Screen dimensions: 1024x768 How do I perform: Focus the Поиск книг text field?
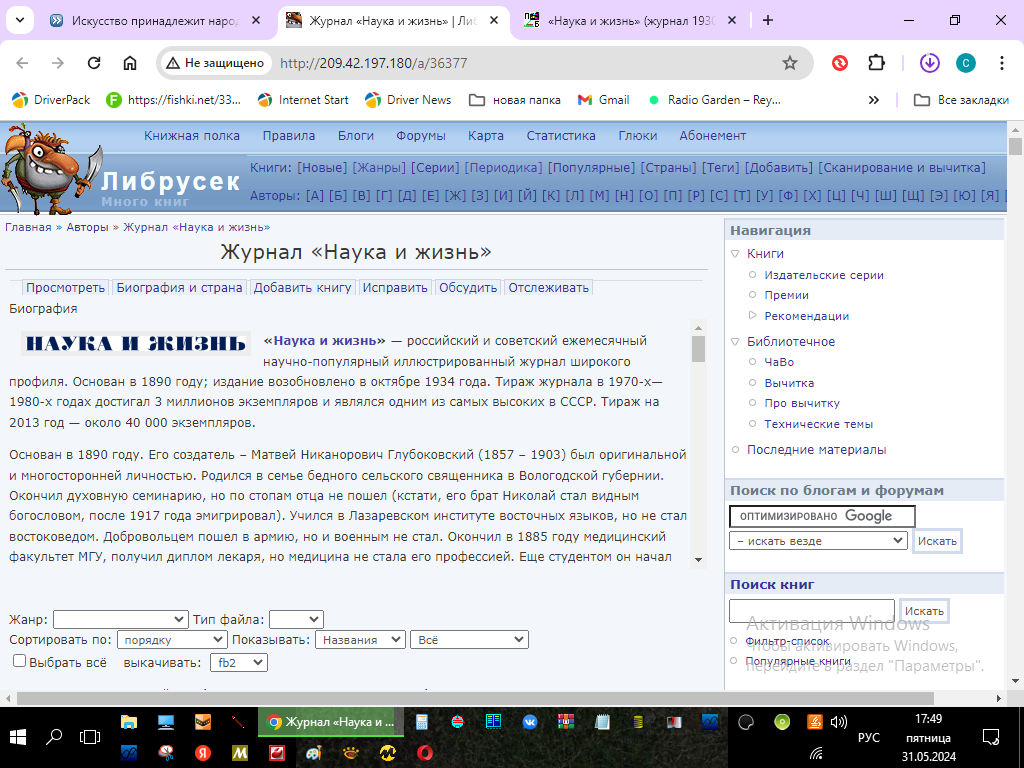tap(812, 611)
